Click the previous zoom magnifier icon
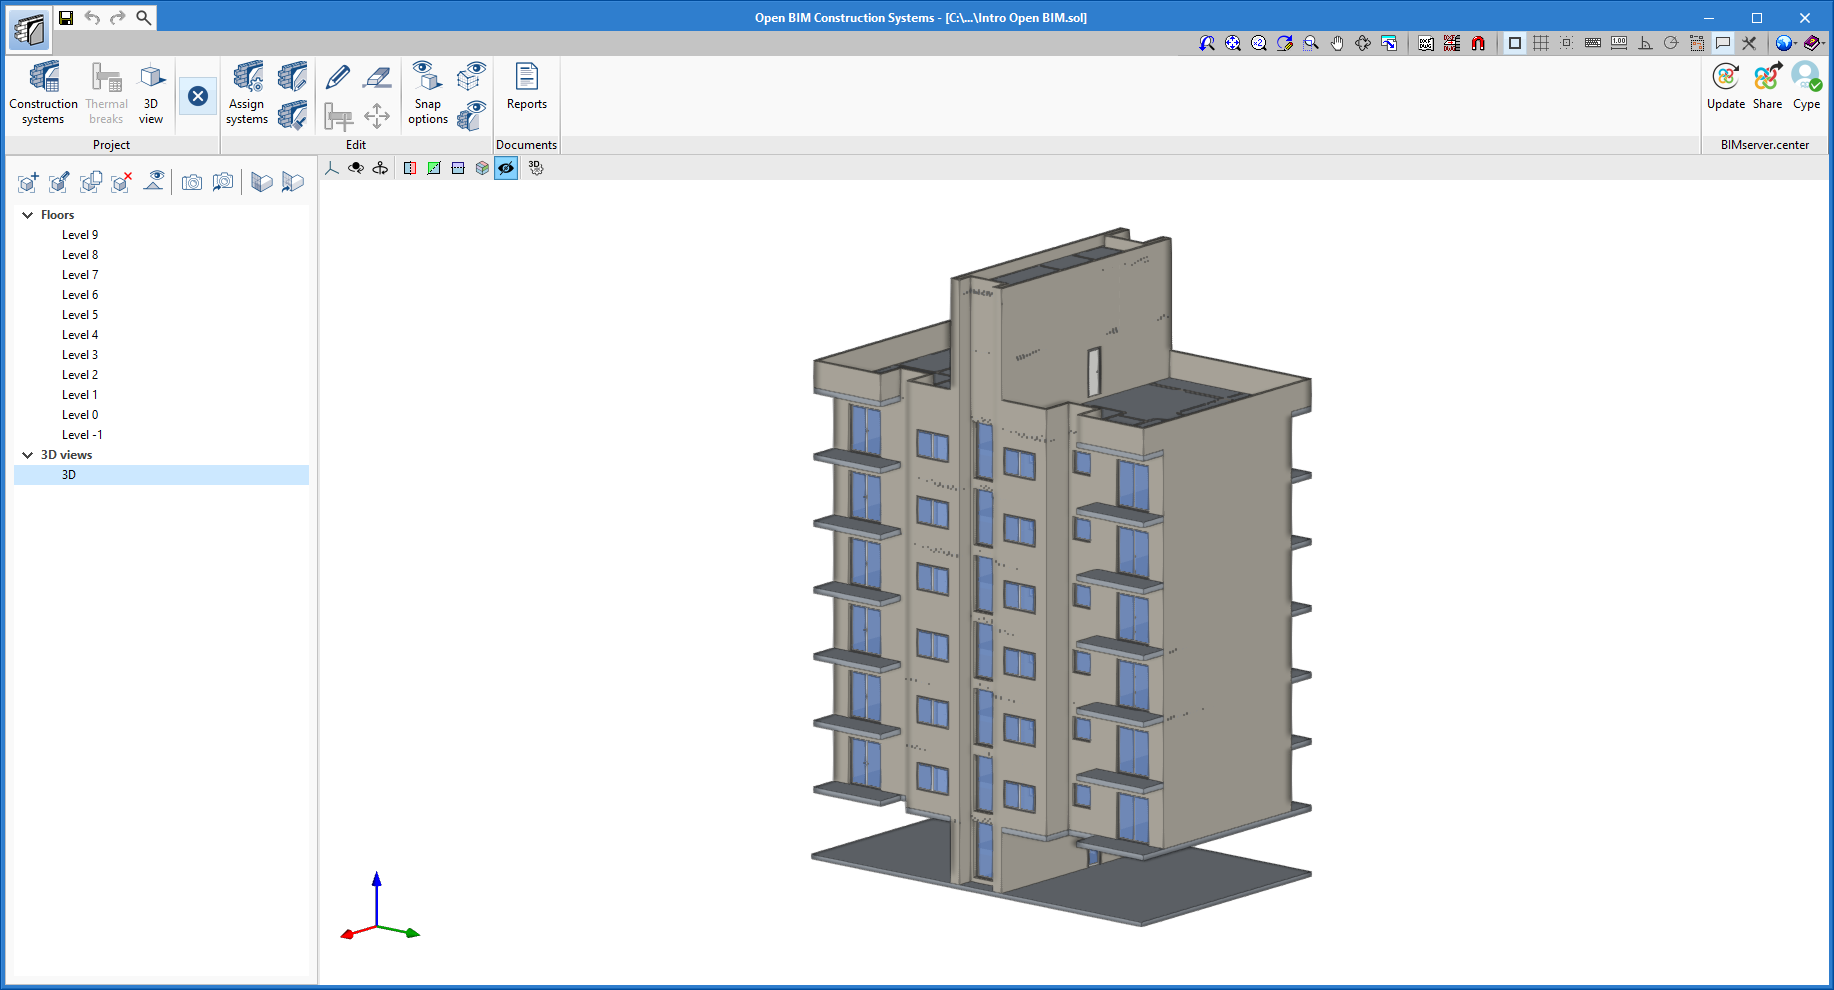1834x990 pixels. click(1207, 43)
